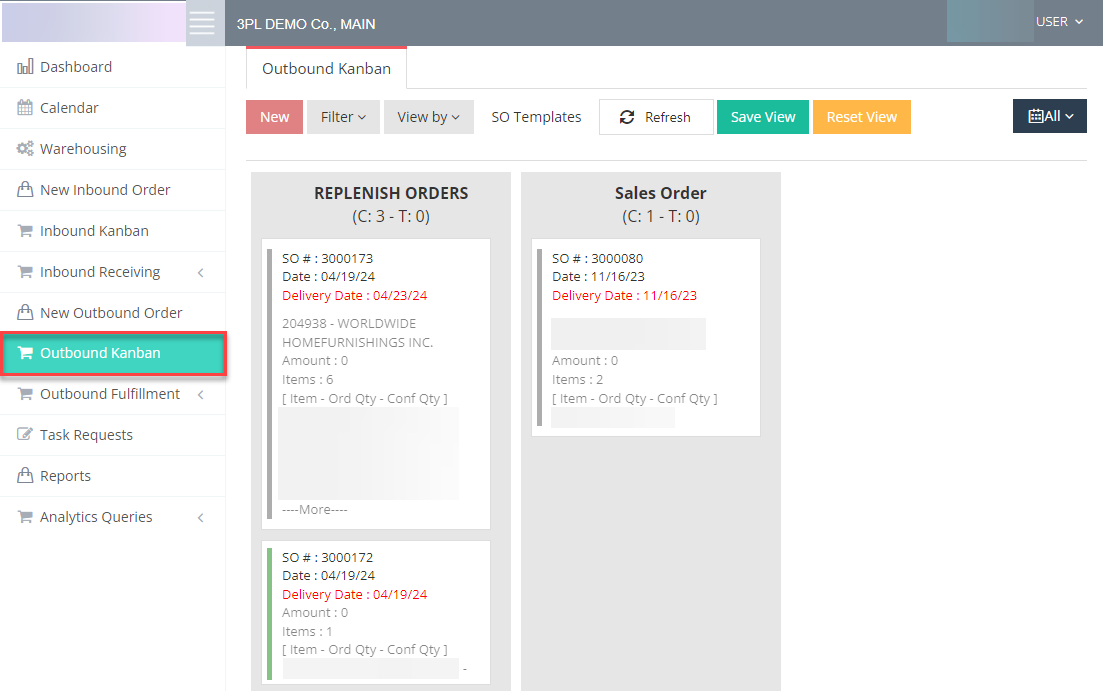Click the hamburger menu icon
The height and width of the screenshot is (691, 1103).
[202, 23]
